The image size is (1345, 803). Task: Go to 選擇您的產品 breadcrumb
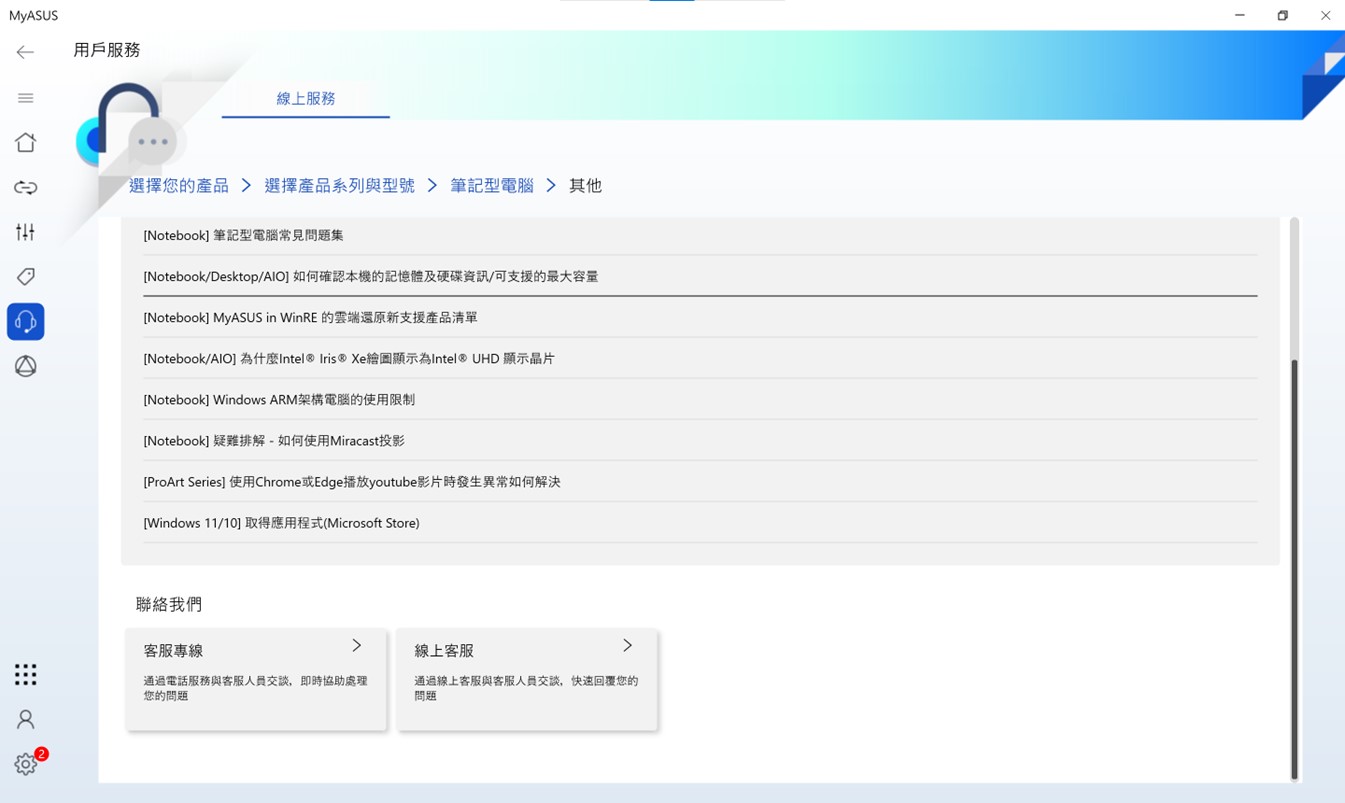coord(179,186)
